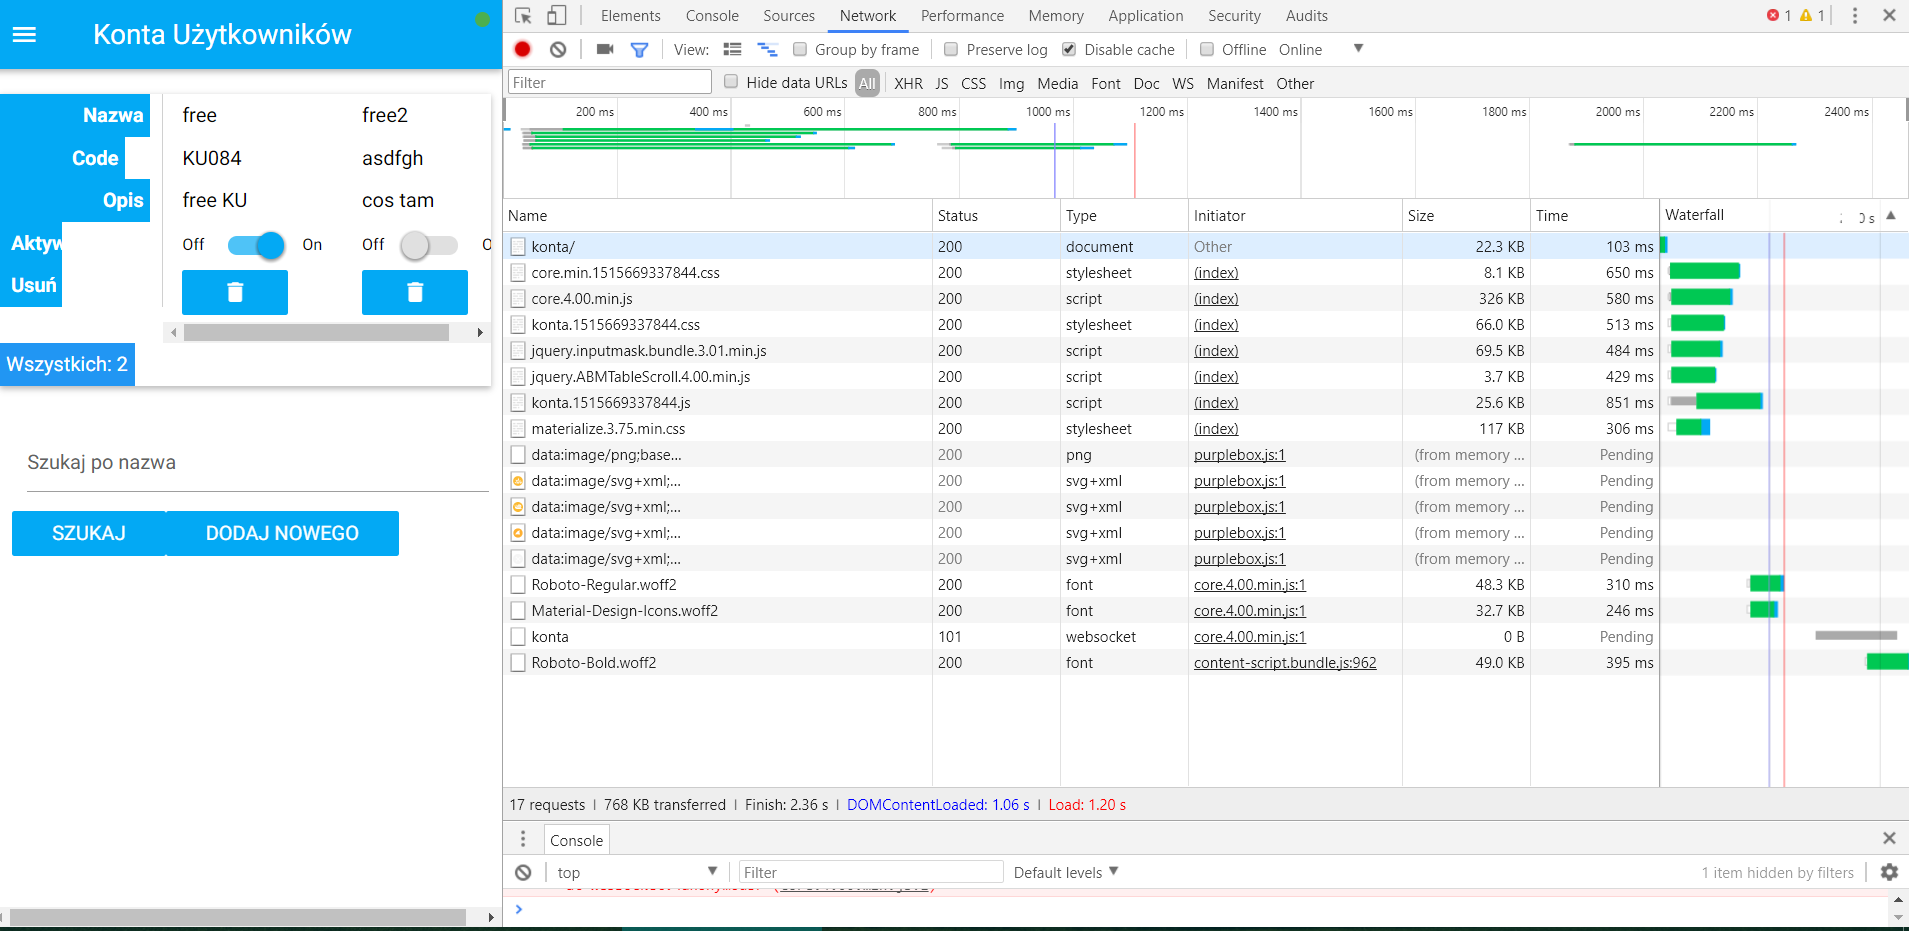Enable the Group by frame checkbox

[x=800, y=49]
